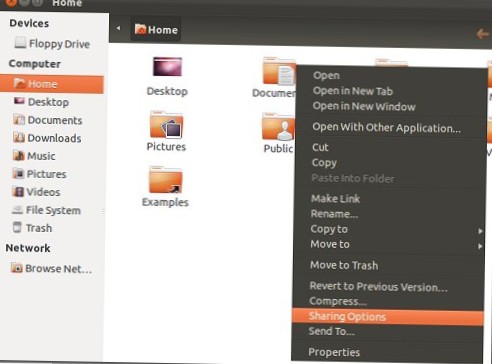492x364 pixels.
Task: Click the Pictures sidebar folder icon
Action: 18,173
